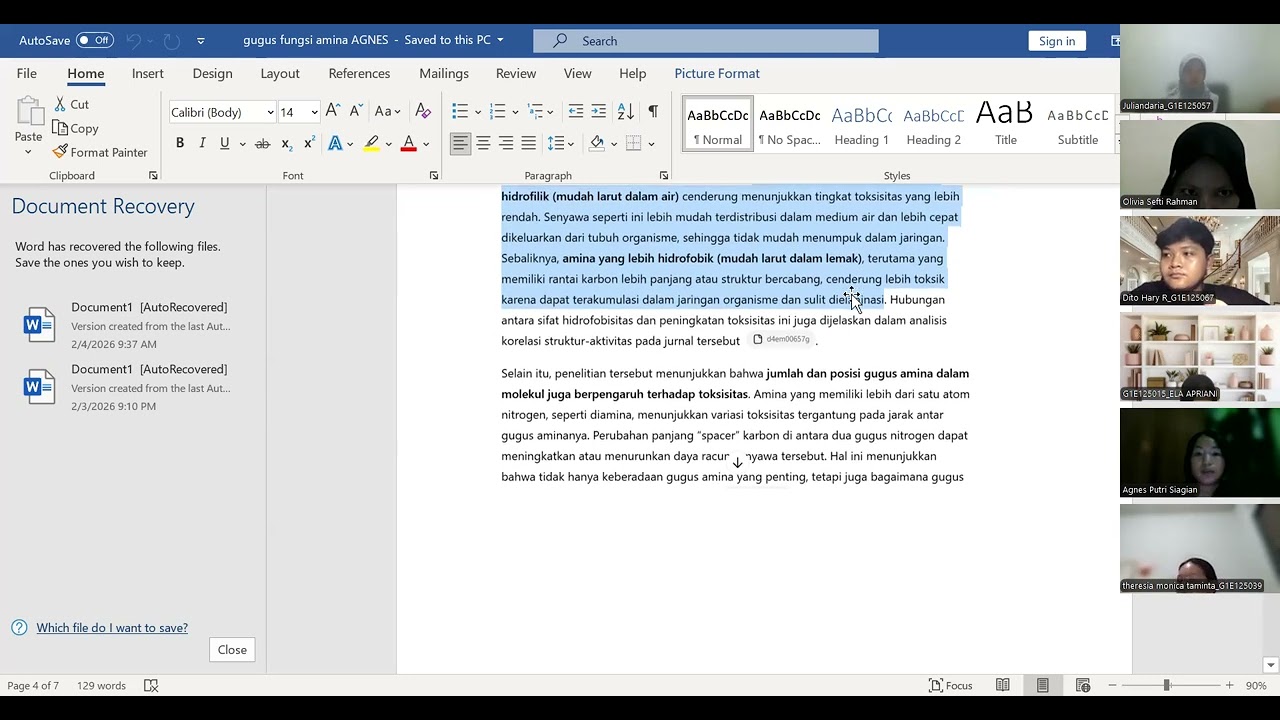Click the embedded d4em00657g file object
This screenshot has width=1280, height=720.
point(781,339)
